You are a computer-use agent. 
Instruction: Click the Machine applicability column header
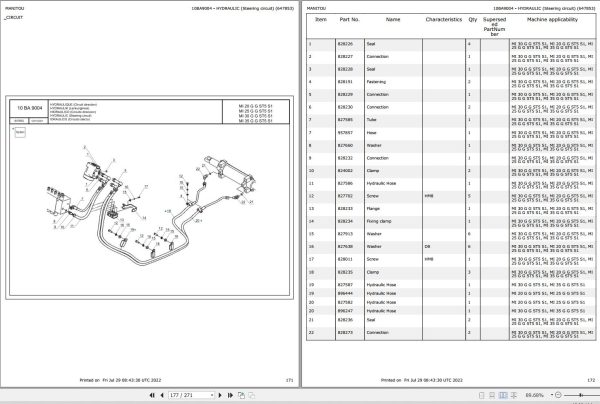[552, 20]
